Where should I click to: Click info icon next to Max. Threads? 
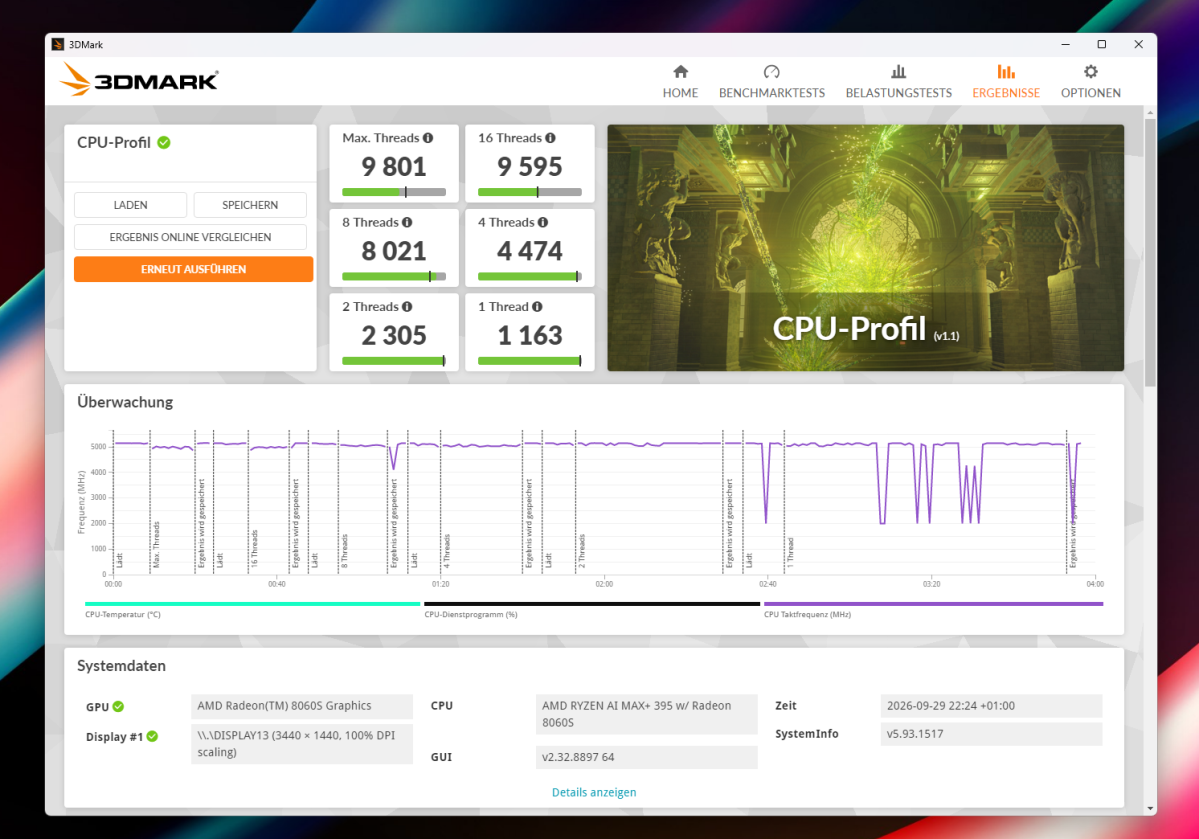(x=428, y=138)
